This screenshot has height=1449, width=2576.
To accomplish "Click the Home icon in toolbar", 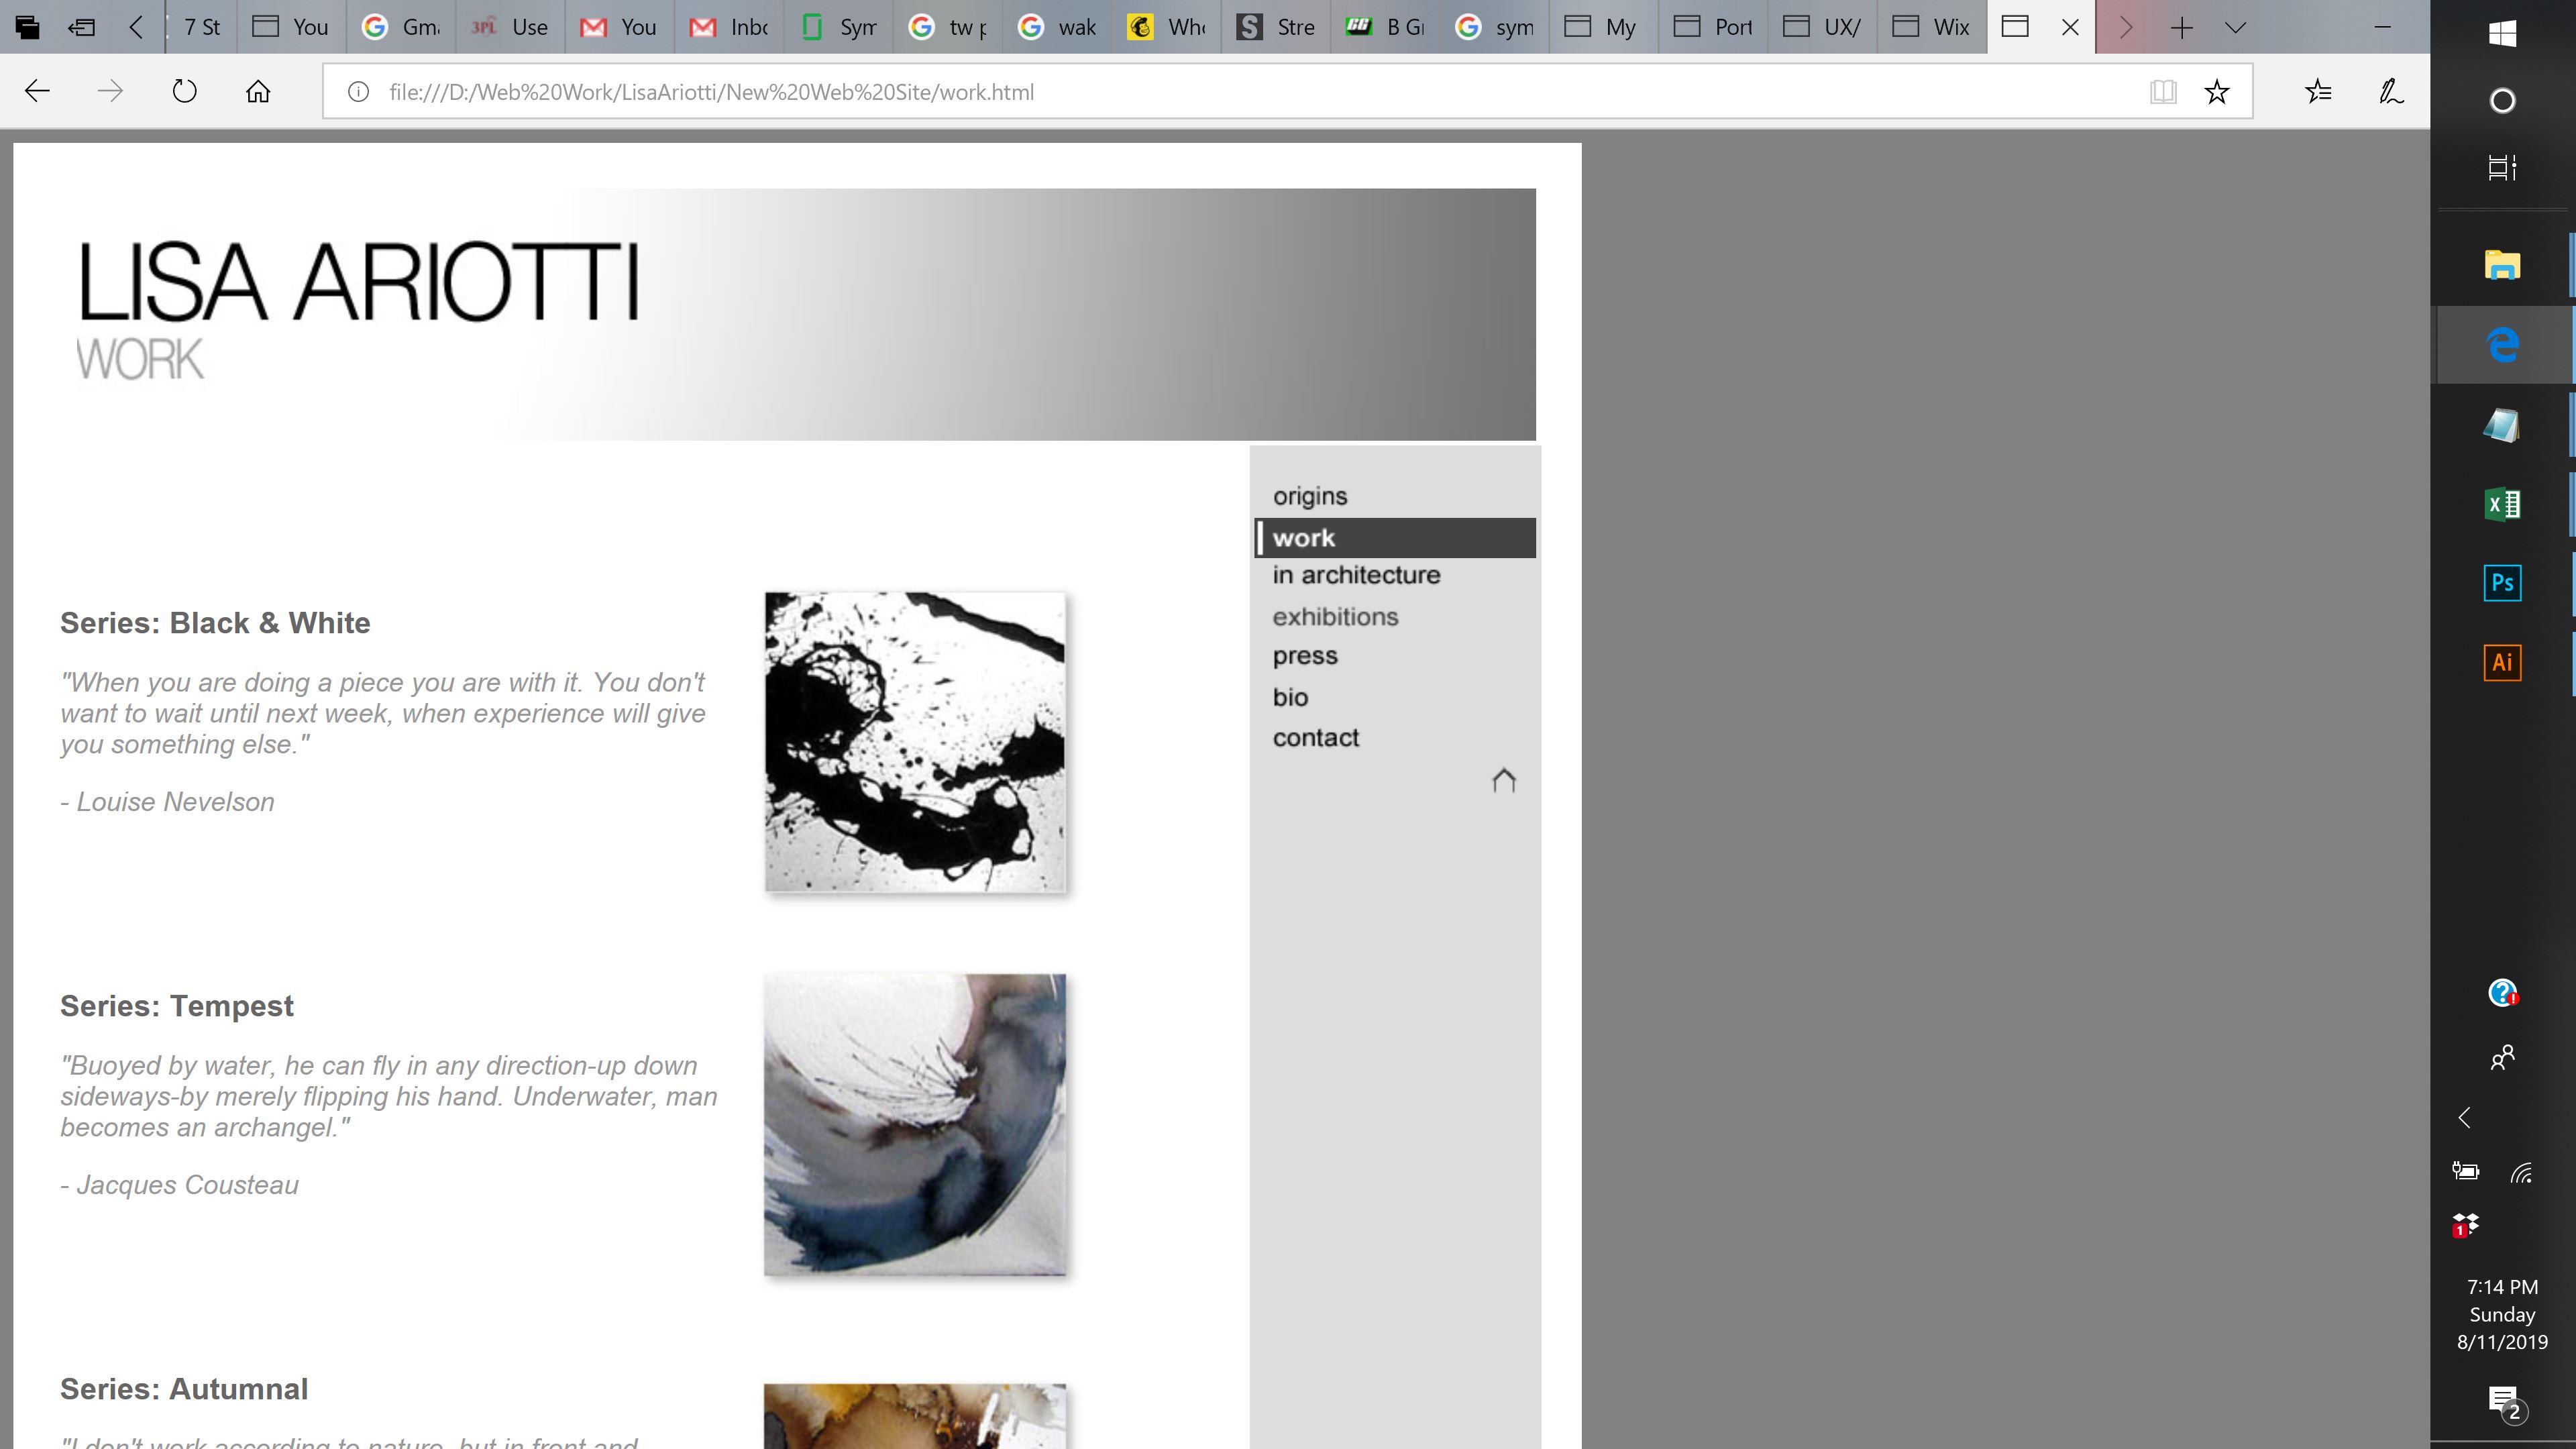I will (258, 92).
